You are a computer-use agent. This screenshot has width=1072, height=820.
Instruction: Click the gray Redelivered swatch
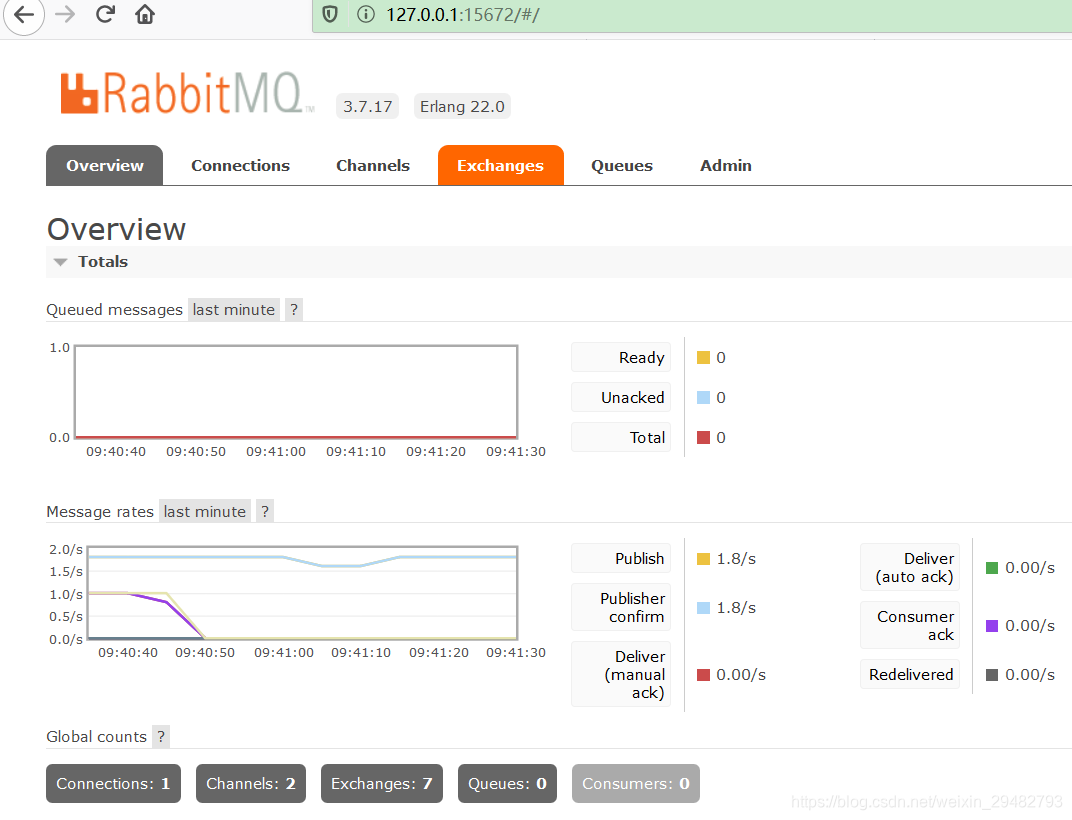(x=992, y=674)
